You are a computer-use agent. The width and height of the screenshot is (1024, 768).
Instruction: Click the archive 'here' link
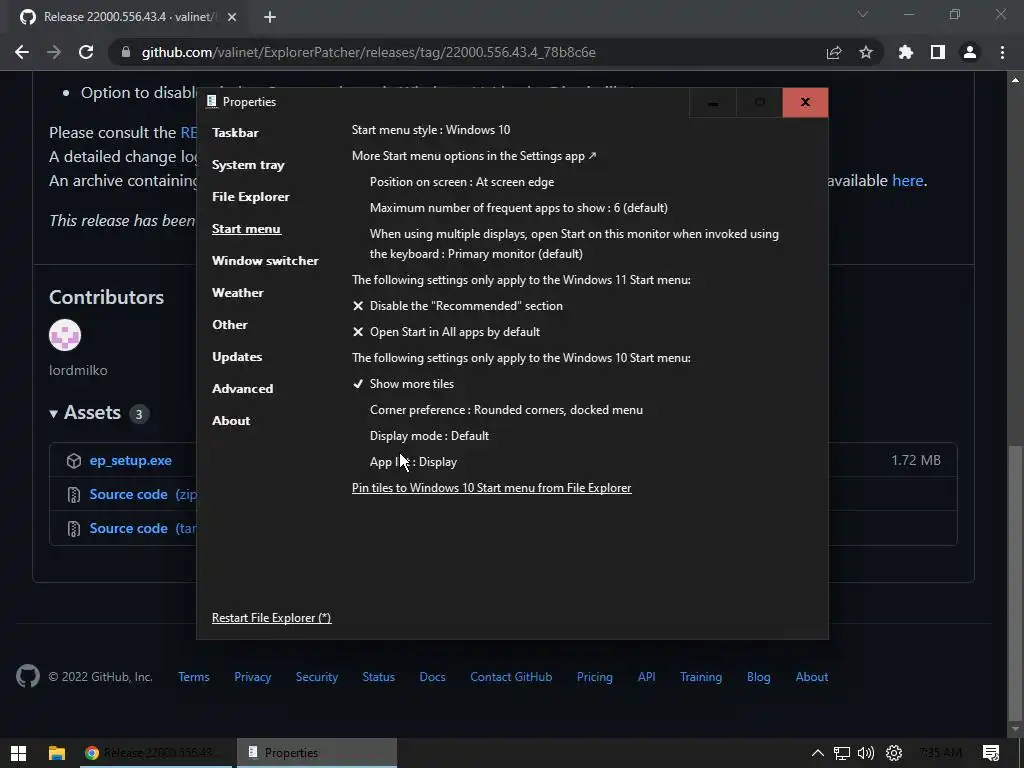908,180
